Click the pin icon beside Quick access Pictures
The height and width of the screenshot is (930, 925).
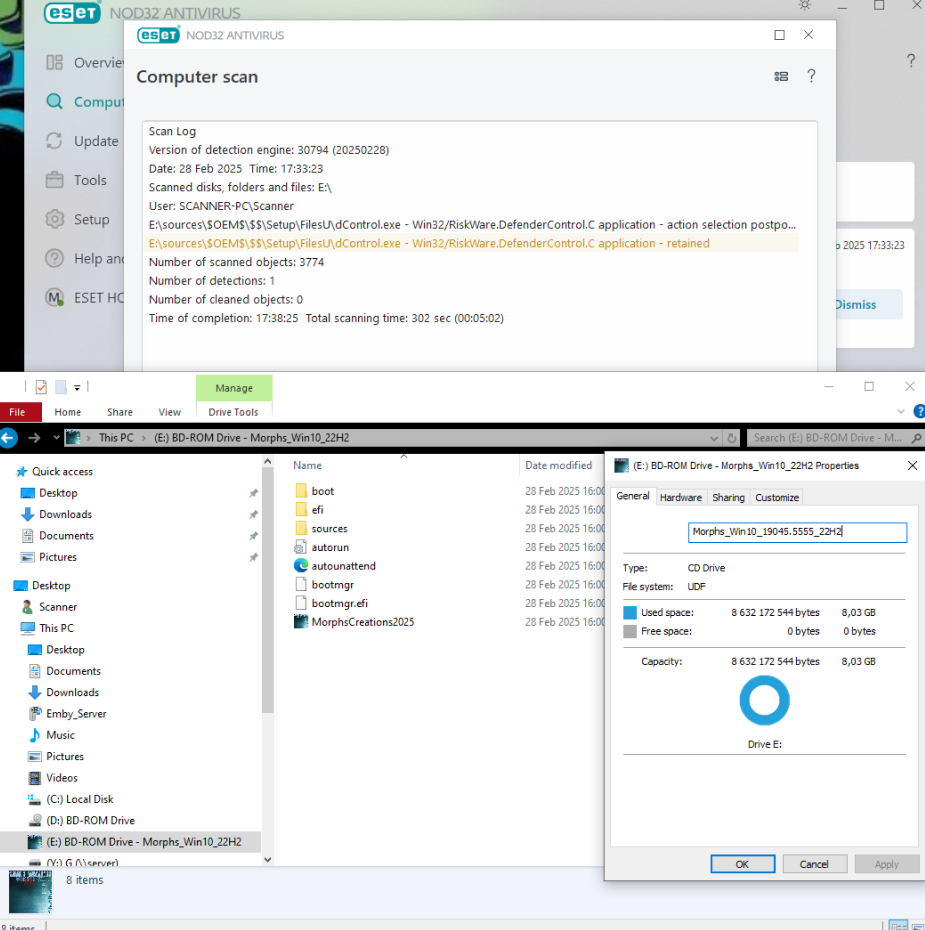[x=253, y=557]
